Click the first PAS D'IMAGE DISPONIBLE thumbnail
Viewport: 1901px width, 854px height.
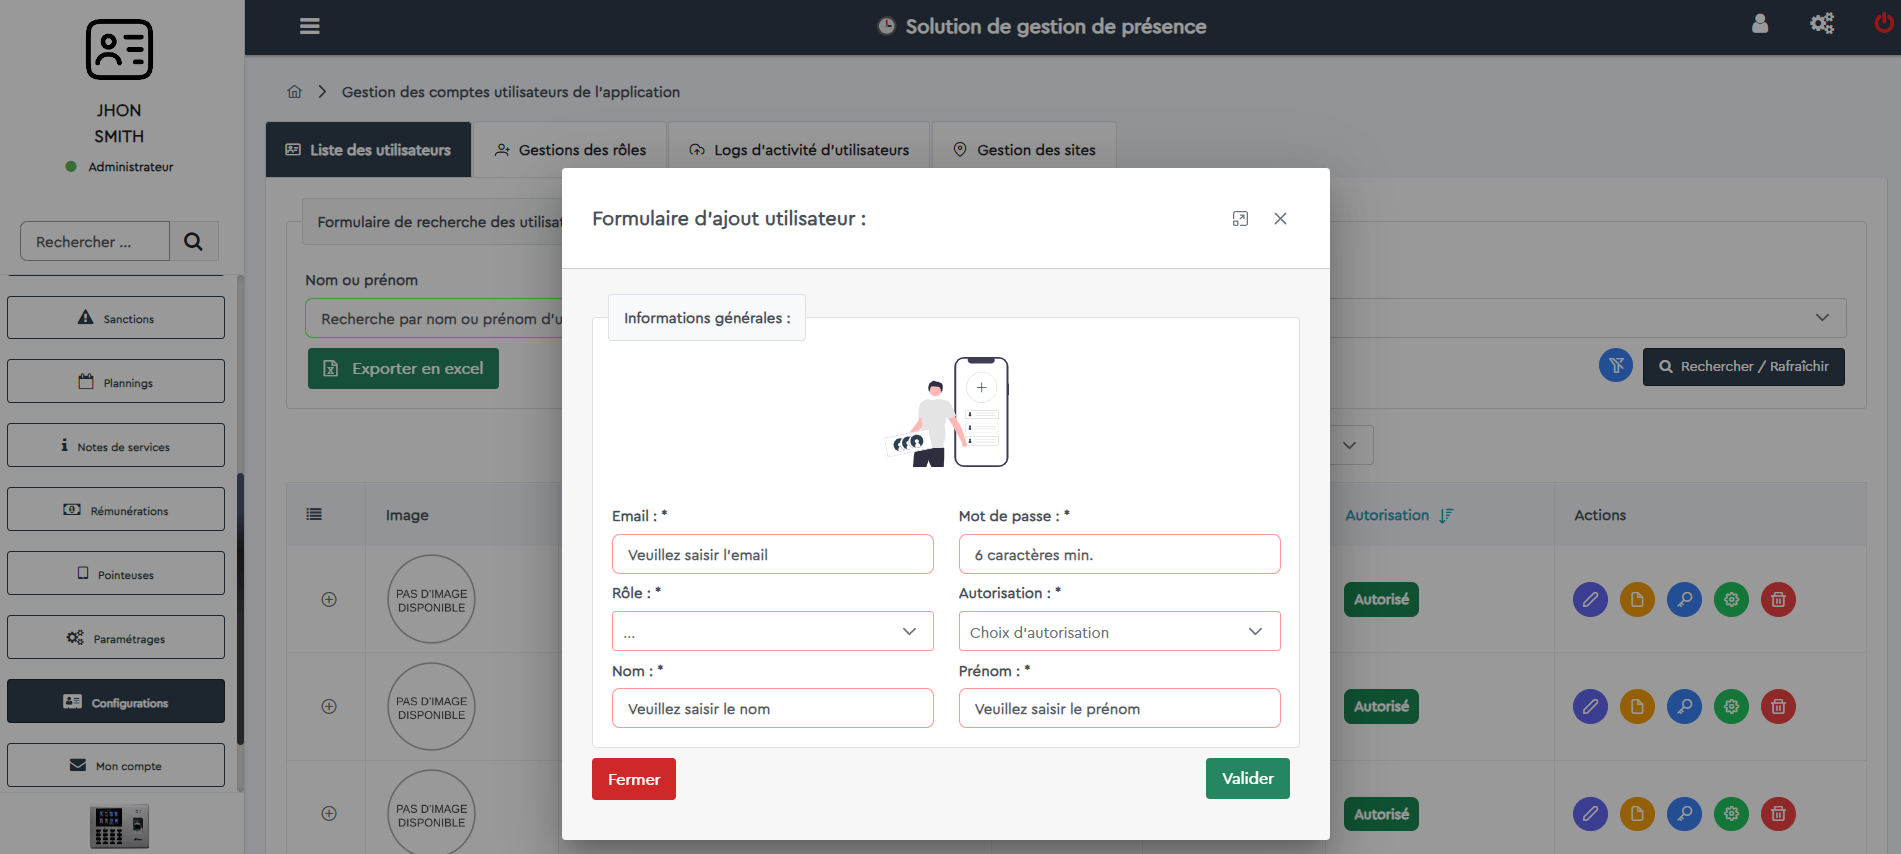pyautogui.click(x=432, y=599)
